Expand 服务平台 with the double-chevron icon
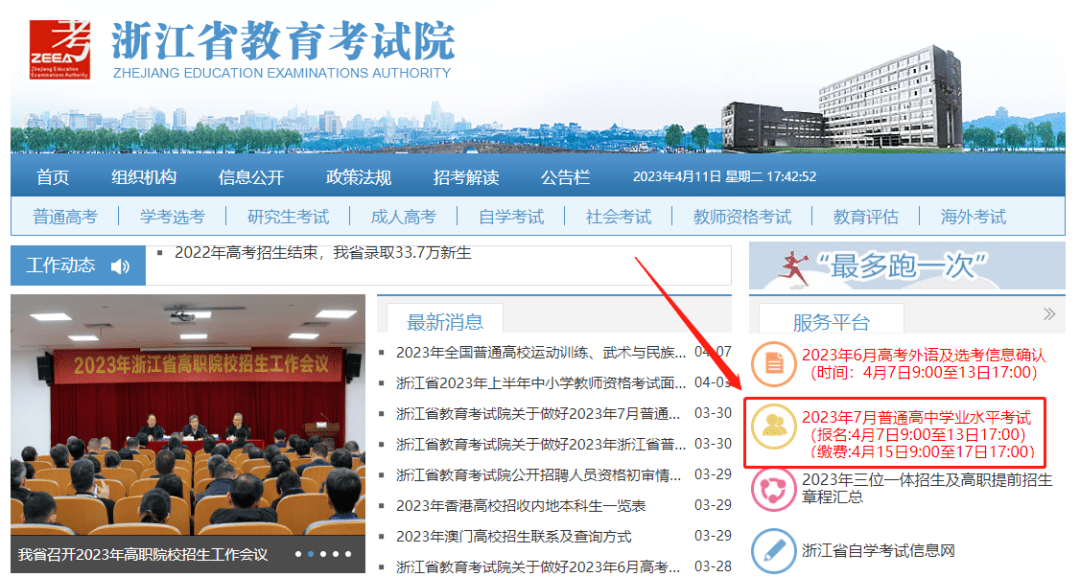Viewport: 1080px width, 577px height. coord(1048,314)
